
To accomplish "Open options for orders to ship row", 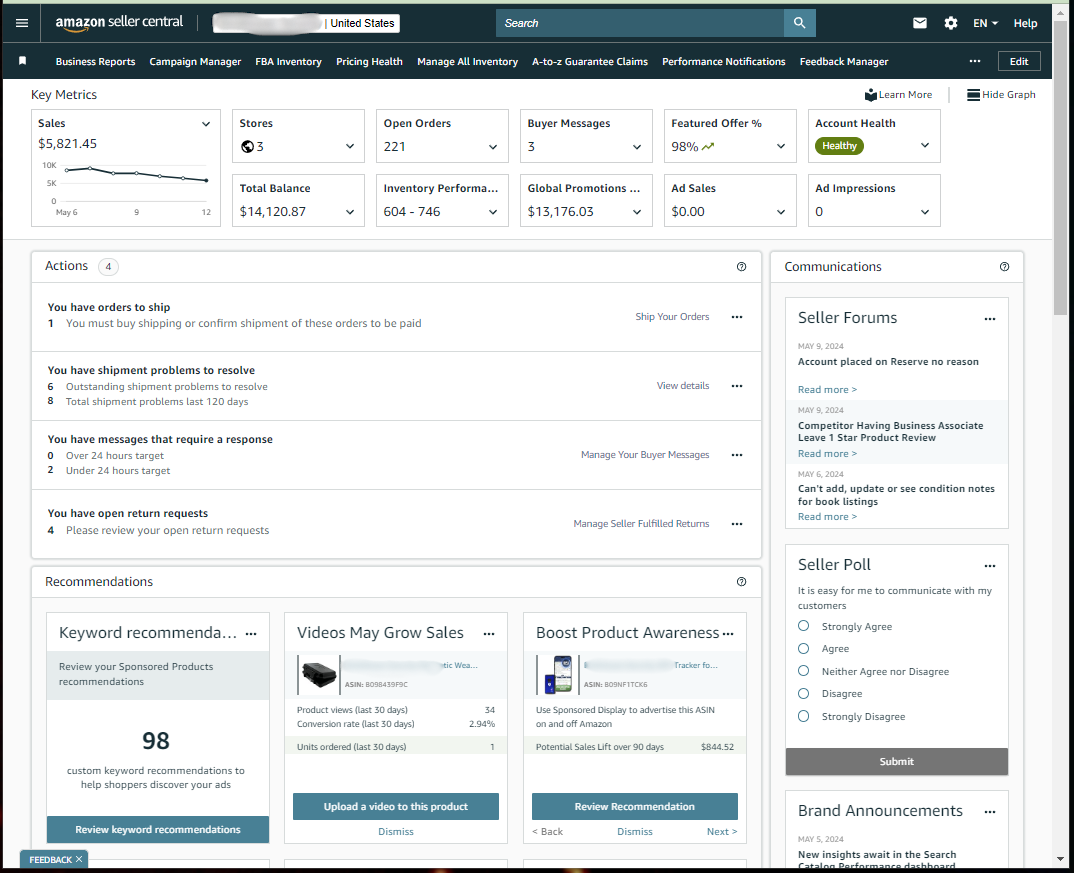I will pyautogui.click(x=737, y=317).
